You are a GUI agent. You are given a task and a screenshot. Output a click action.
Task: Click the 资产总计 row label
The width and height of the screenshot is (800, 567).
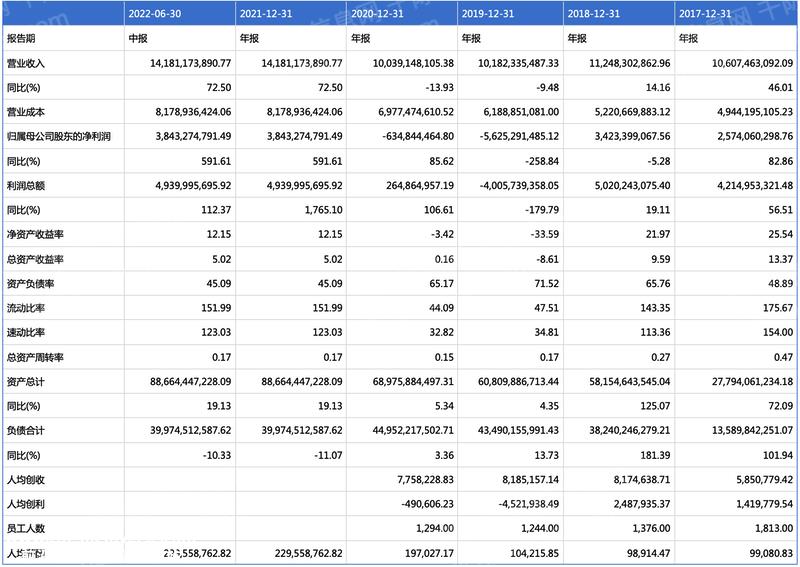tap(26, 381)
